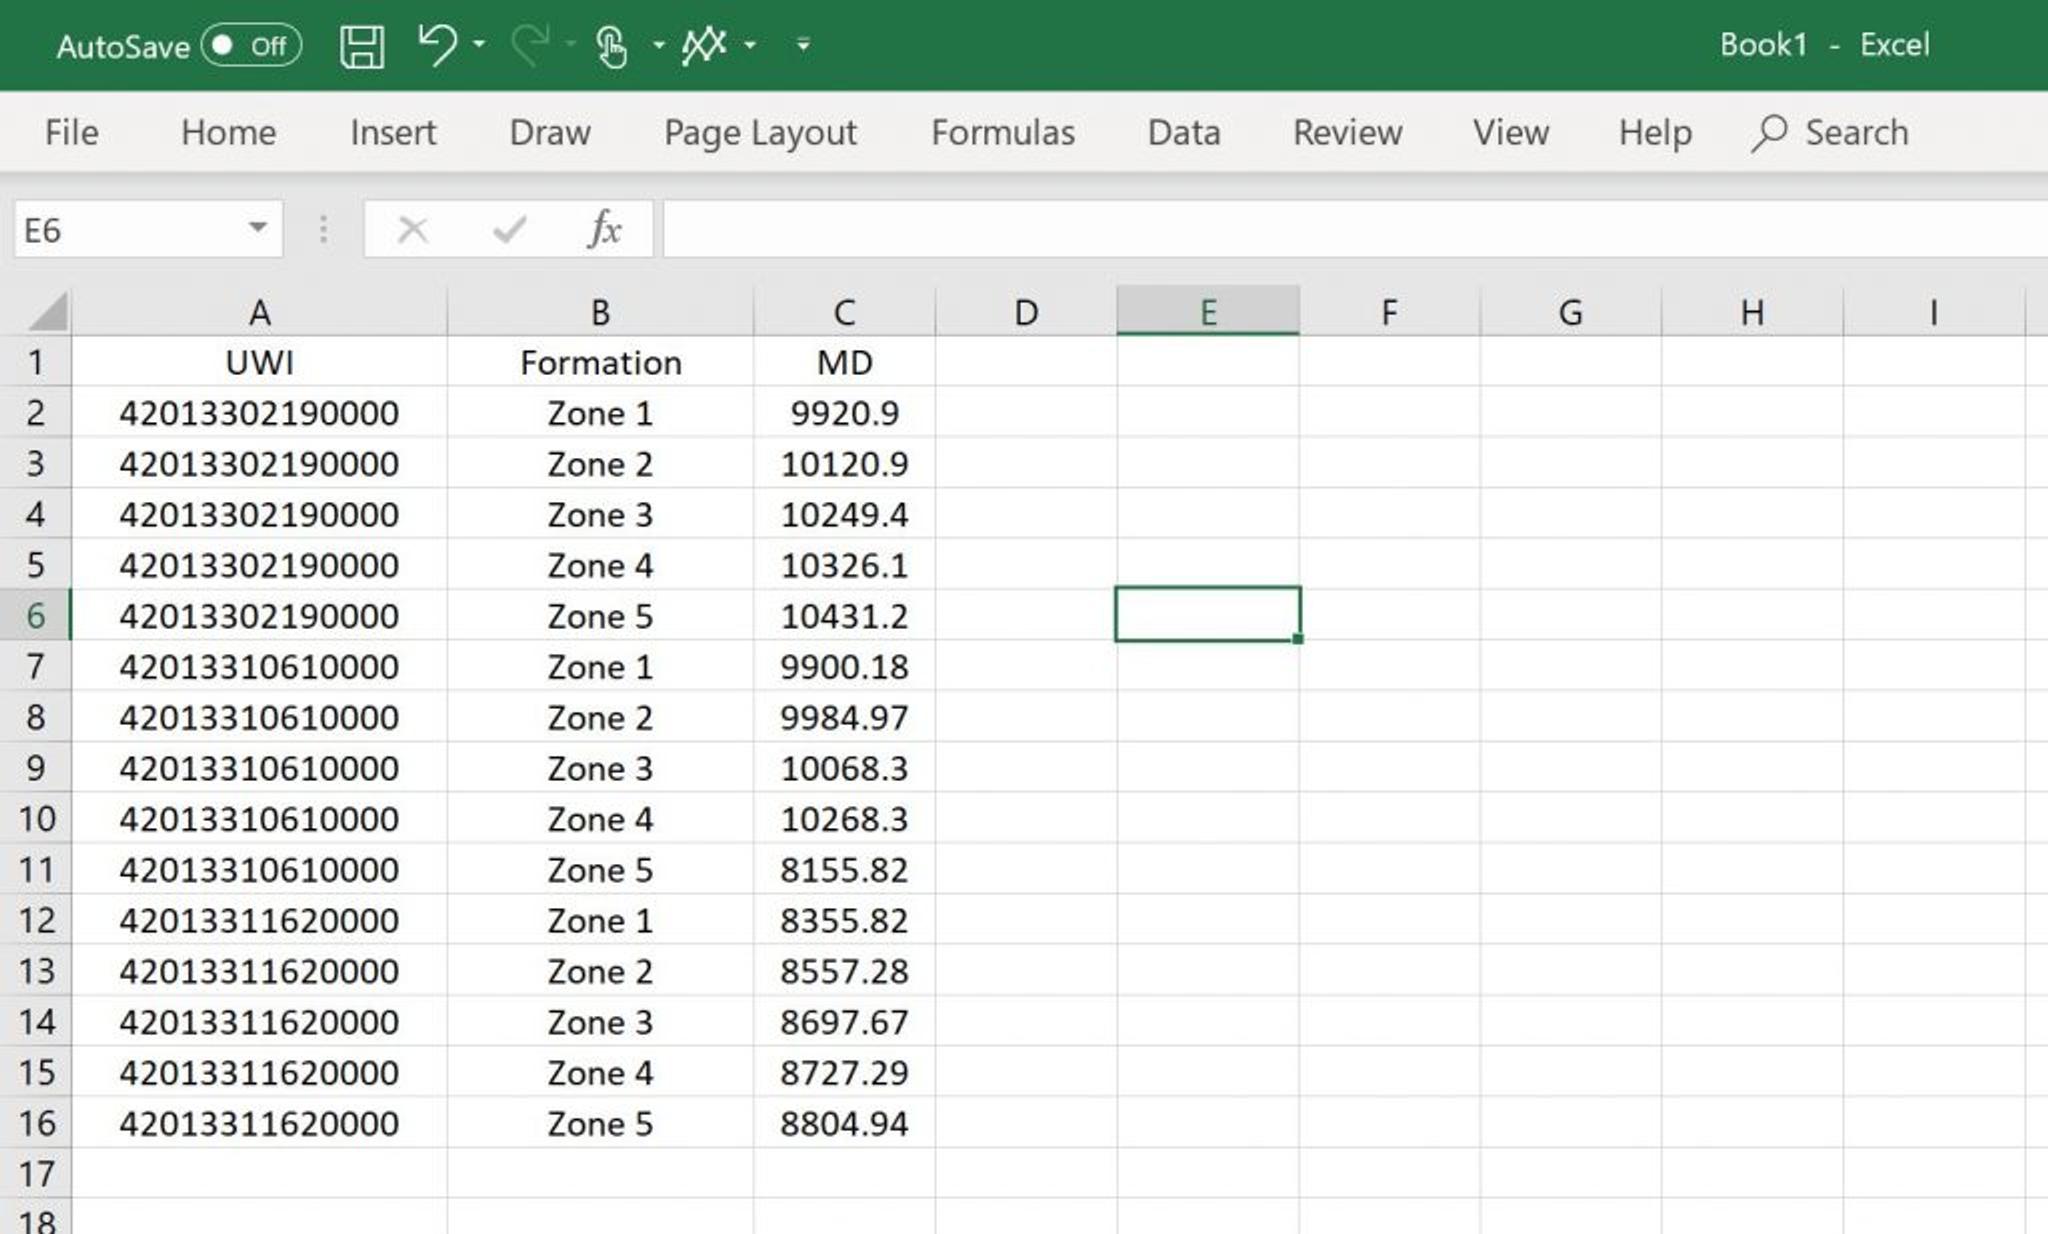Select column A header
Image resolution: width=2048 pixels, height=1234 pixels.
point(260,311)
